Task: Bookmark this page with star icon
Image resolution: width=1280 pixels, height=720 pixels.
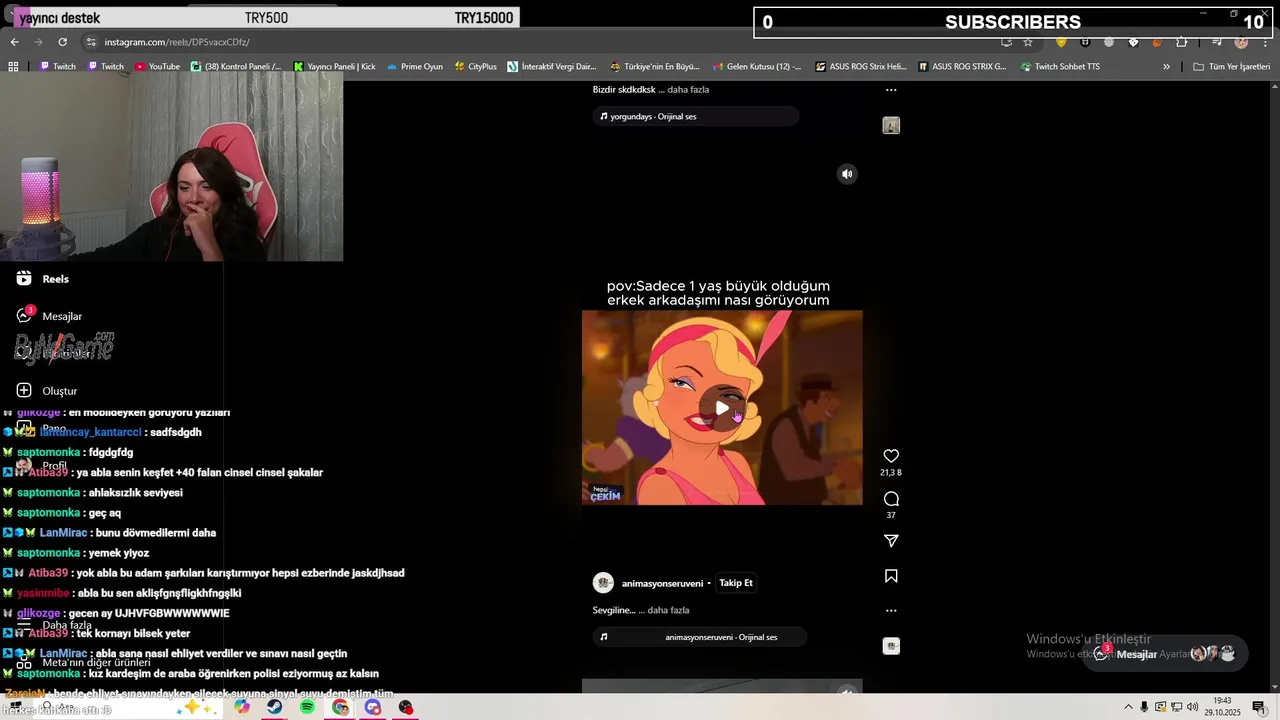Action: click(1027, 42)
